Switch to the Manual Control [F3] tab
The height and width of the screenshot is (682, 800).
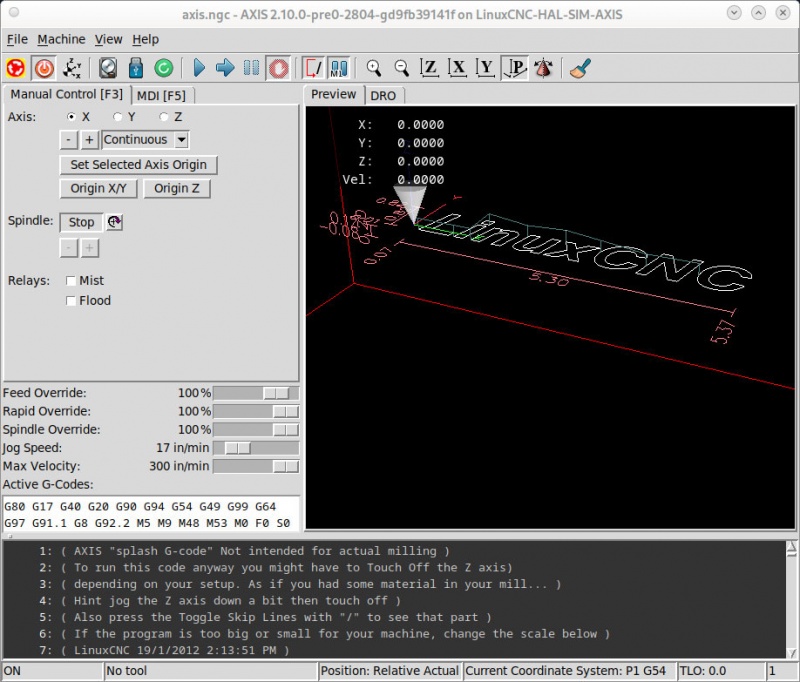pos(67,94)
